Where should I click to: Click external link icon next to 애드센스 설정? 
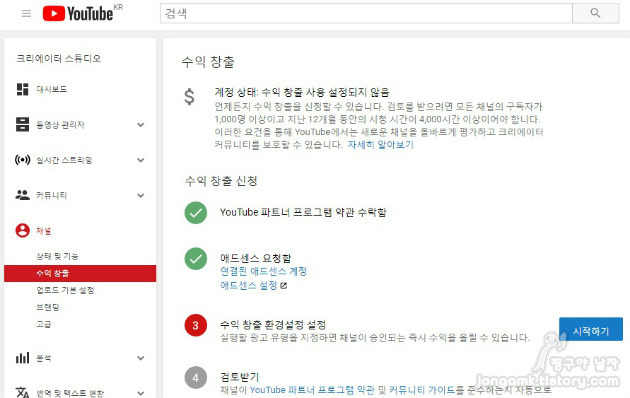283,286
